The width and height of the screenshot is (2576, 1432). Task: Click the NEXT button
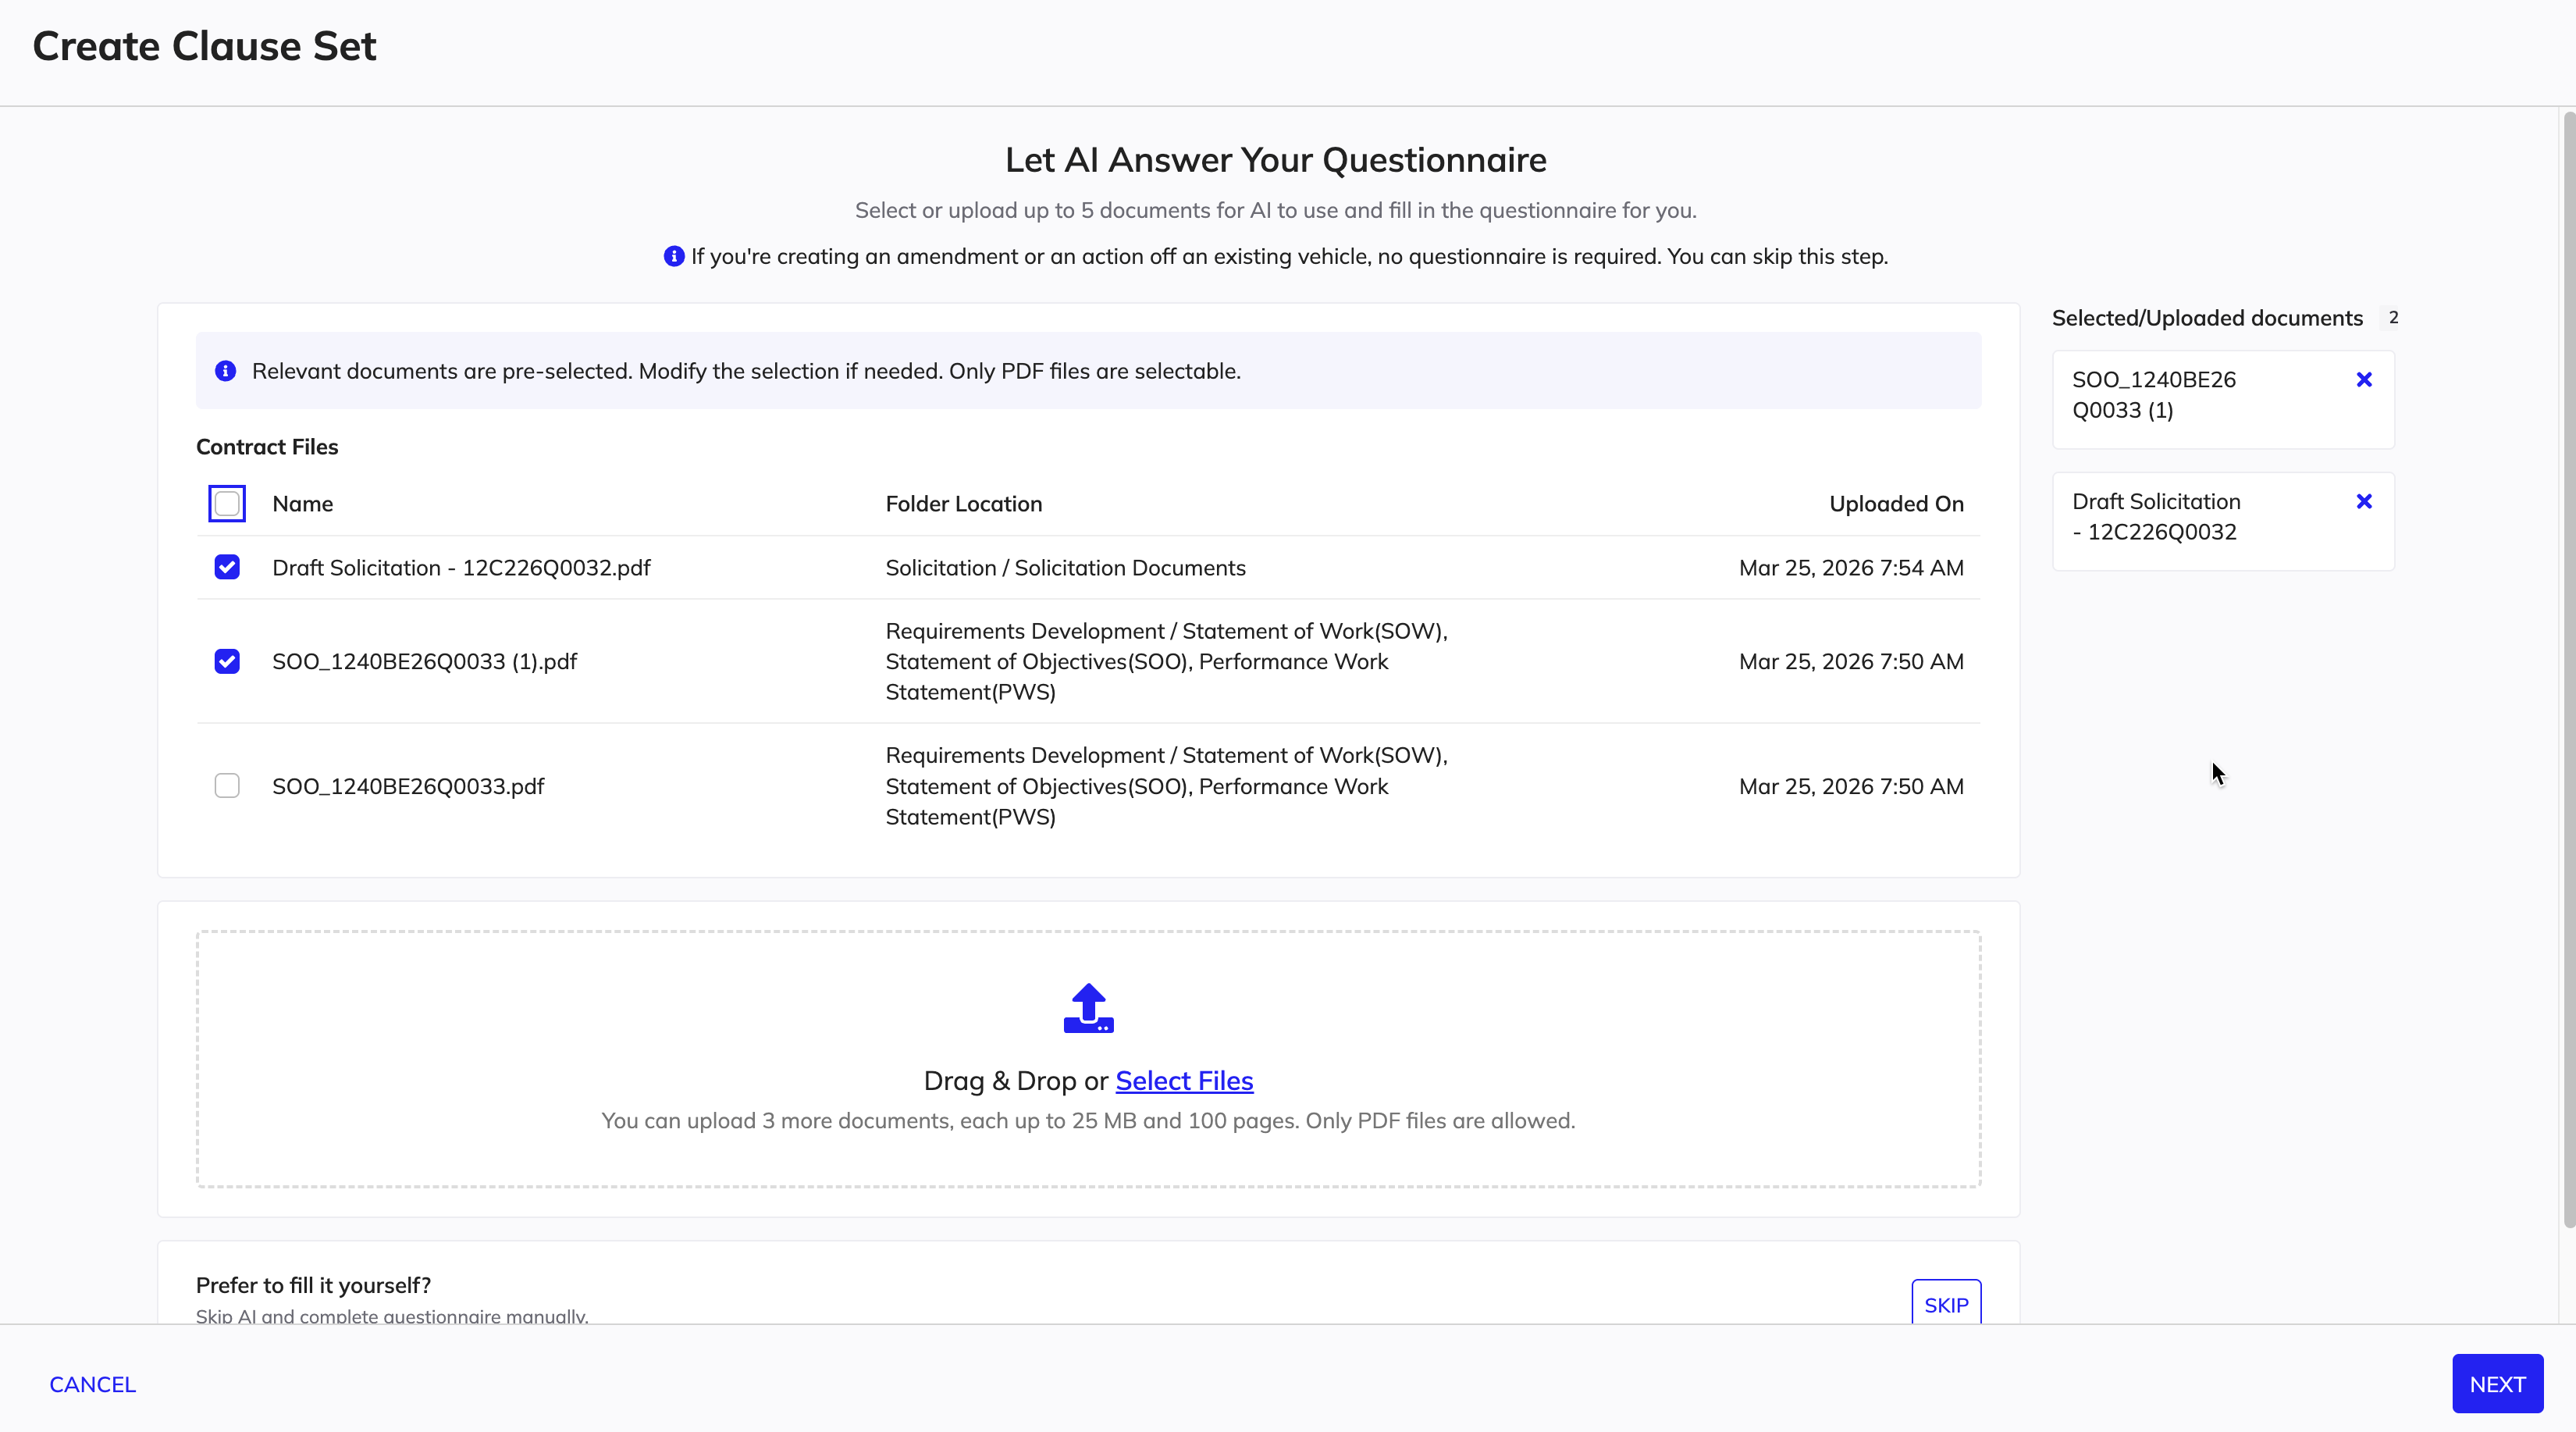(2497, 1384)
